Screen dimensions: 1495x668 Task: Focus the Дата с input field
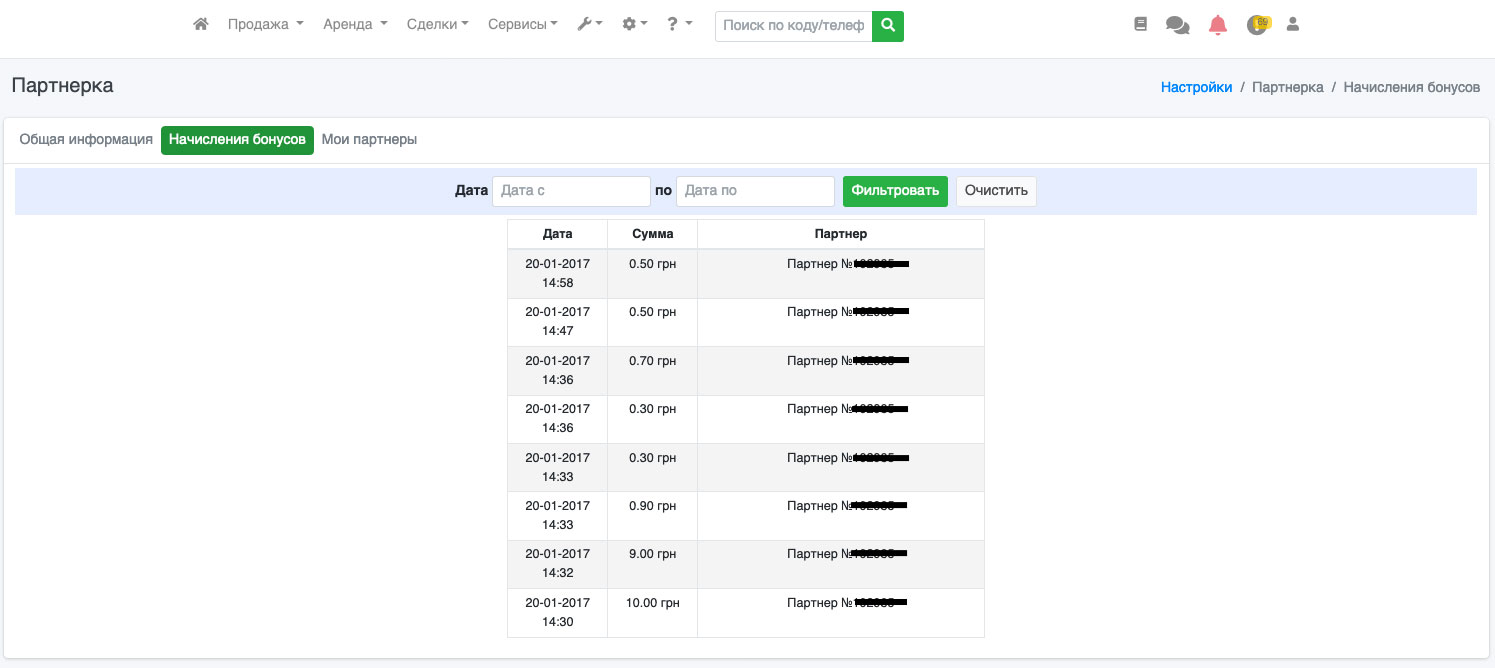click(571, 191)
